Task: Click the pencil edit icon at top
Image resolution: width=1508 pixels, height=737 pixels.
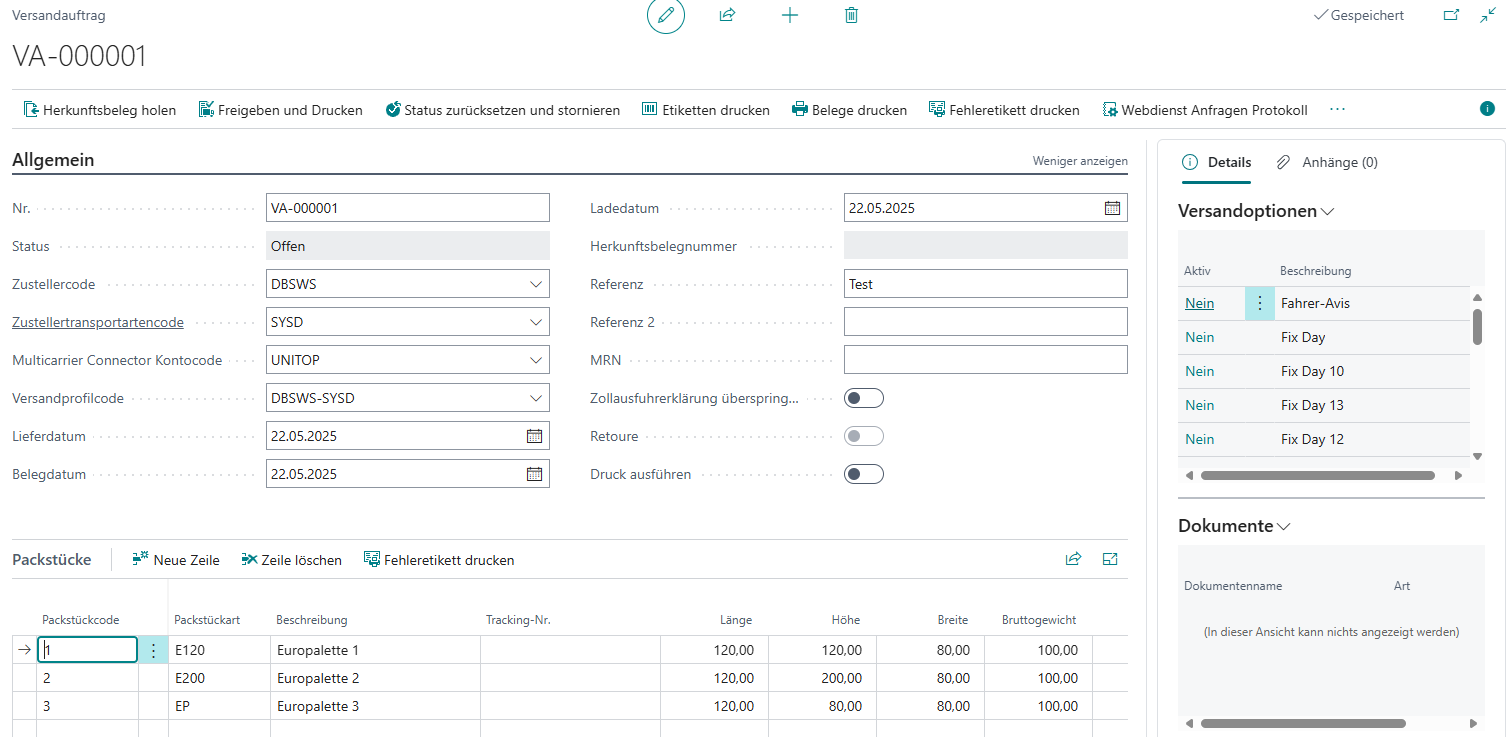Action: [x=666, y=16]
